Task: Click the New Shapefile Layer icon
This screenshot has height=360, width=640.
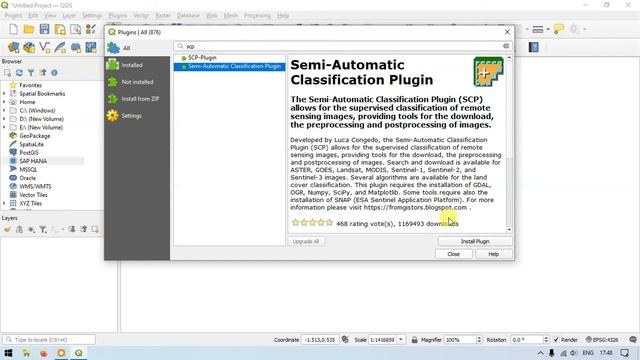Action: [x=44, y=47]
